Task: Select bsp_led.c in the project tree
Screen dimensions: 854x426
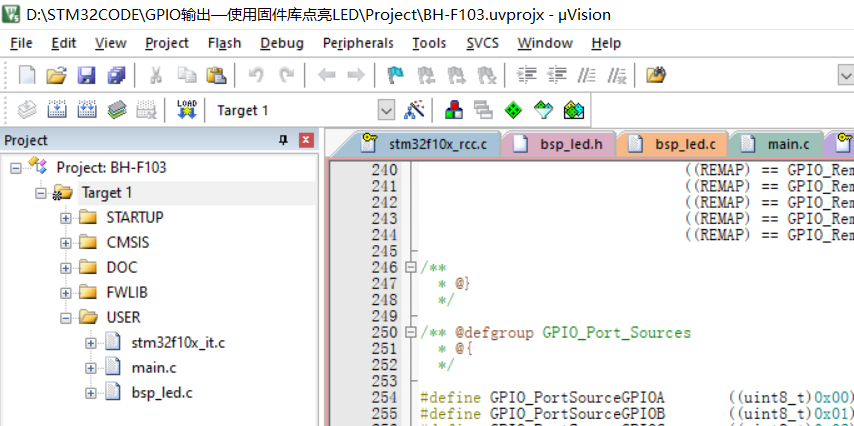Action: (x=162, y=393)
